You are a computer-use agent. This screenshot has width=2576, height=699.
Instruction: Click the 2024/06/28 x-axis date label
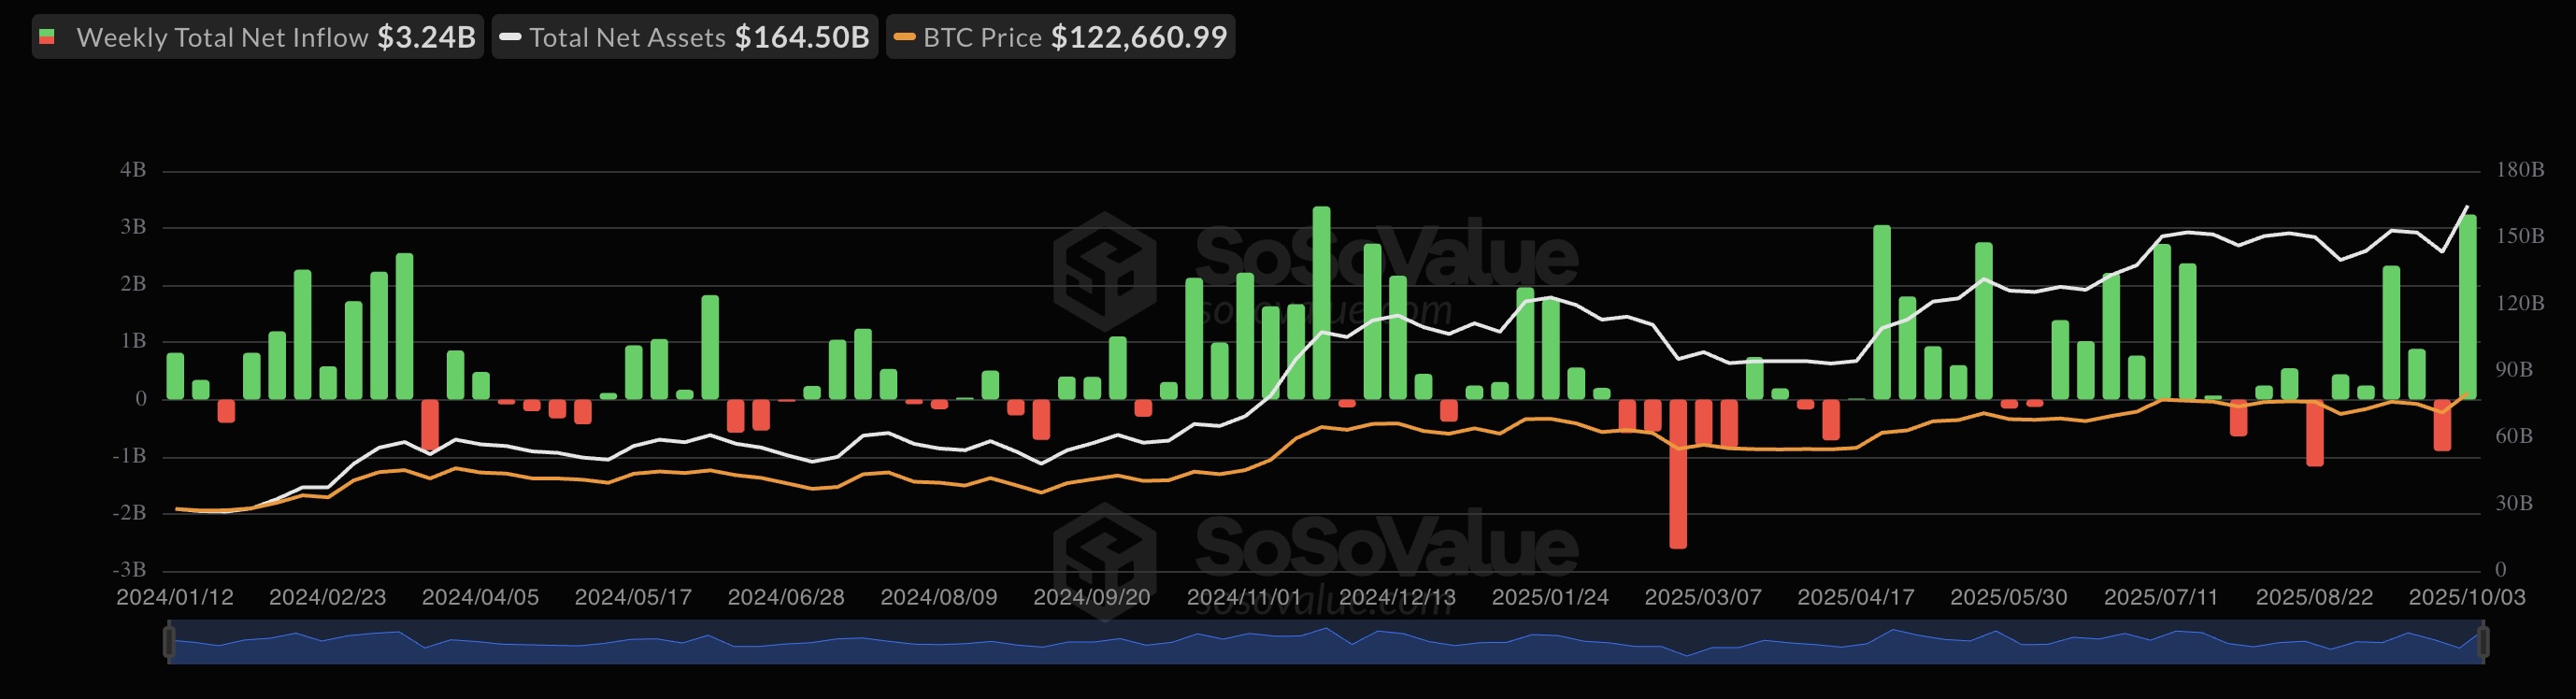[x=786, y=597]
